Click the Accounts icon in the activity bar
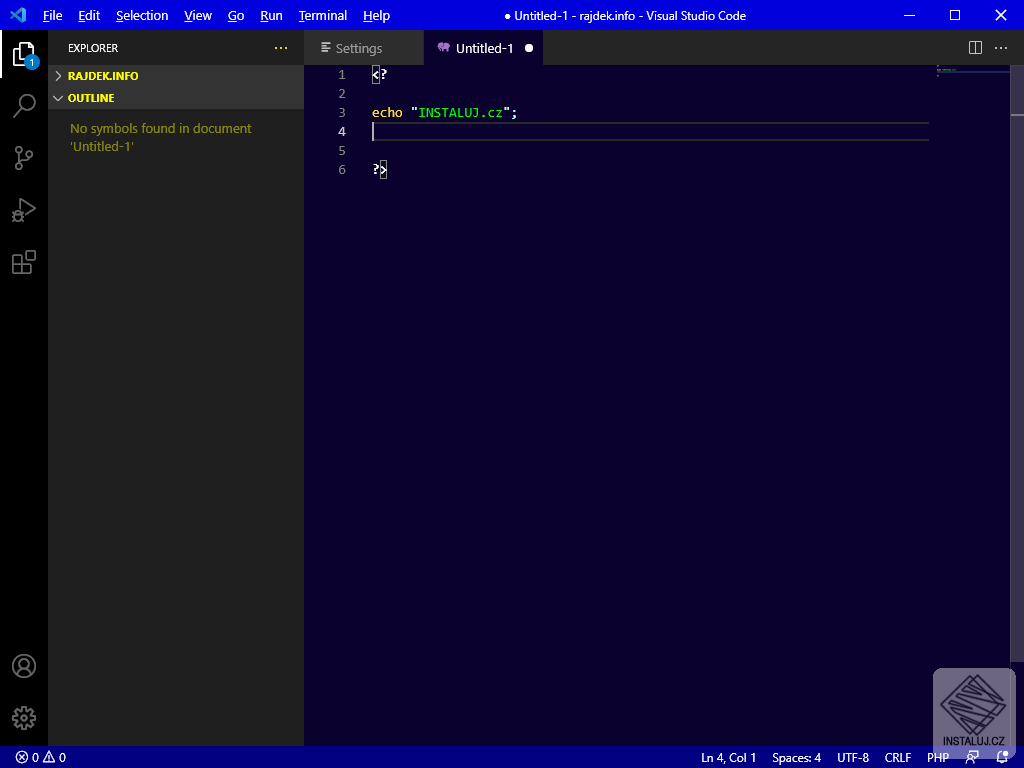The width and height of the screenshot is (1024, 768). [24, 666]
